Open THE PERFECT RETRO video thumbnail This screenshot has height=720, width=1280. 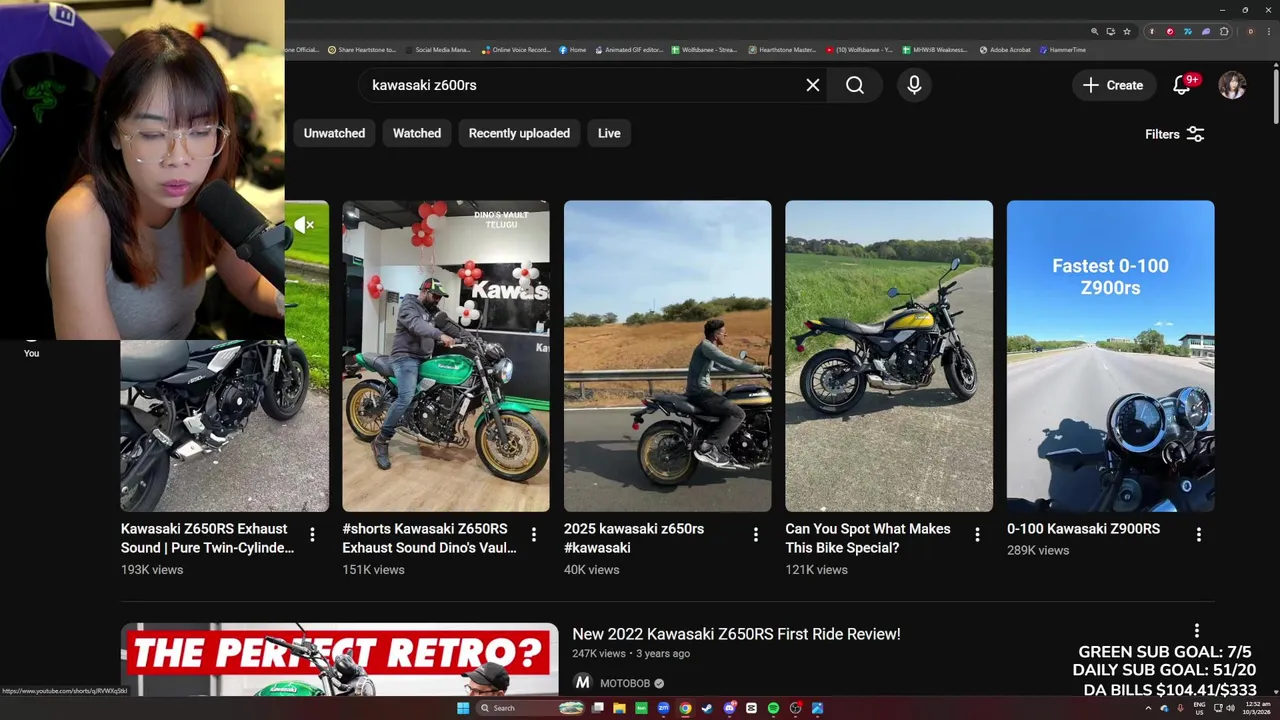[340, 659]
